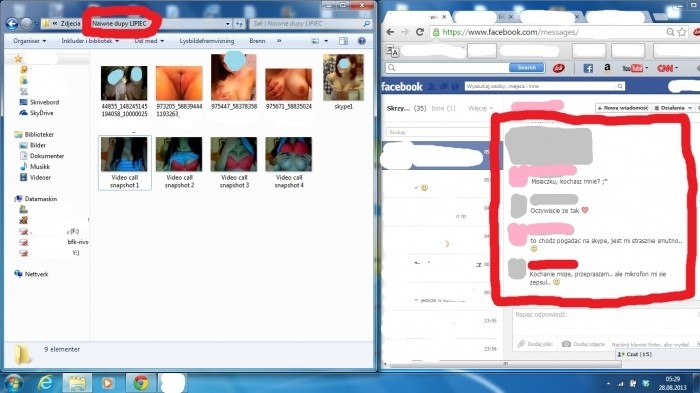Expand the Działania dropdown in messages

(674, 108)
